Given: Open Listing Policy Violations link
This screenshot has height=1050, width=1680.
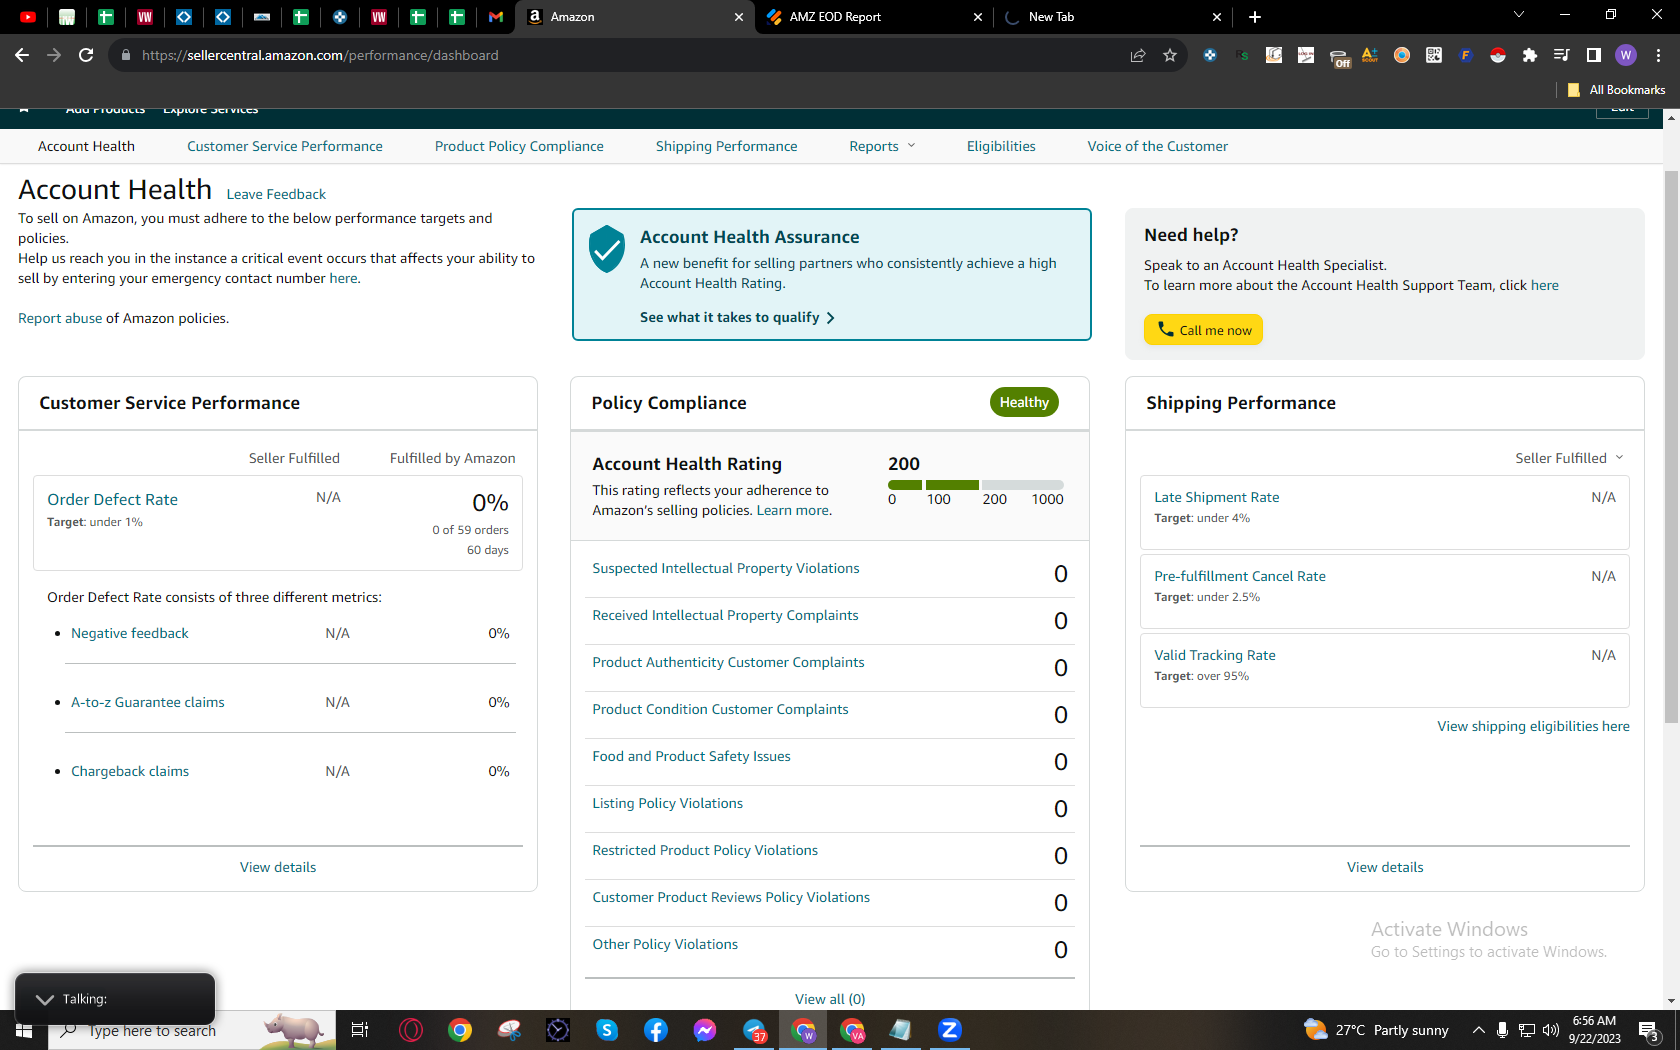Looking at the screenshot, I should coord(668,803).
